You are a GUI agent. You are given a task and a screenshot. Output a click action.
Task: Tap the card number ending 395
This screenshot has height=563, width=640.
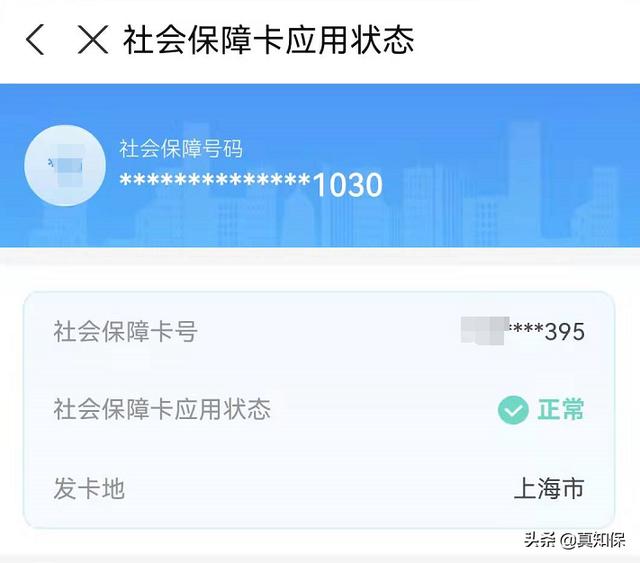coord(523,331)
